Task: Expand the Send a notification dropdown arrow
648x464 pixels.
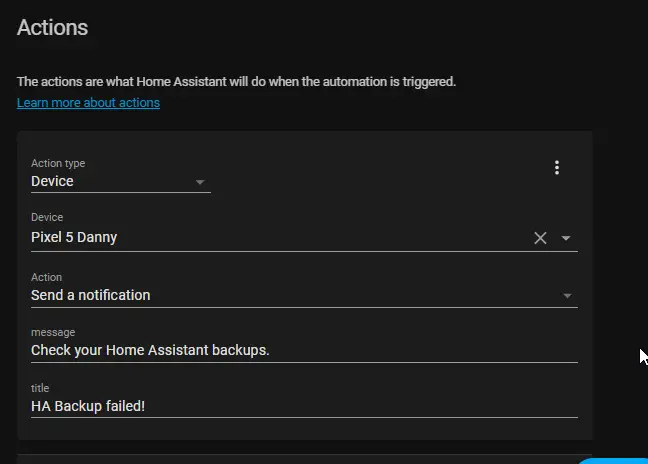Action: point(567,296)
